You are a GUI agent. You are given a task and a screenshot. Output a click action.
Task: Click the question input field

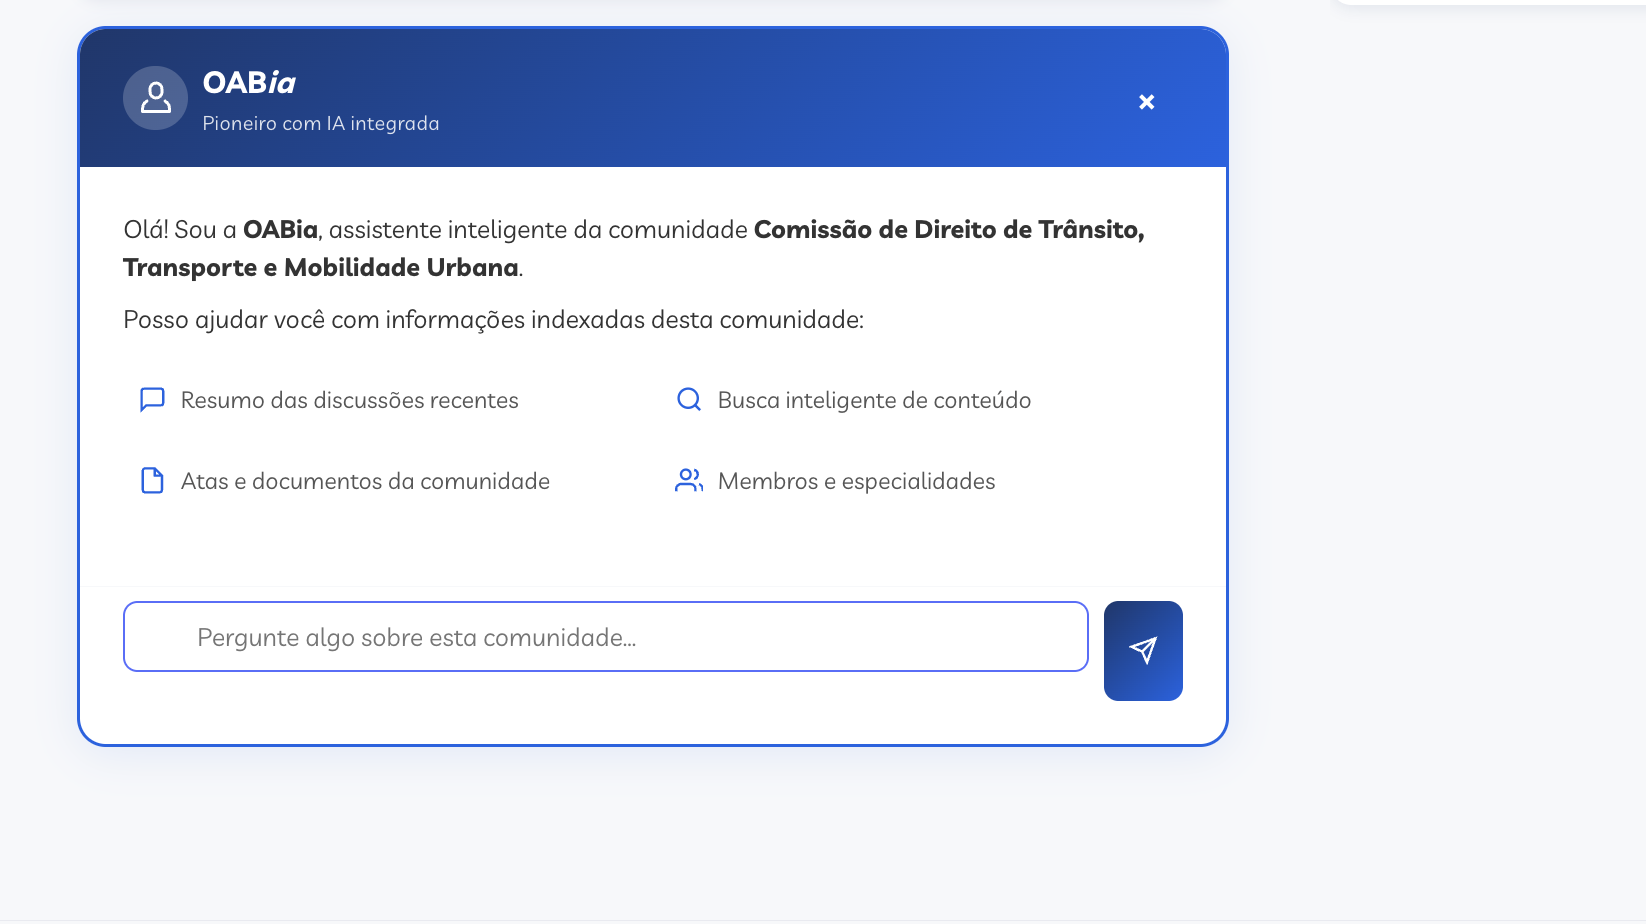click(605, 636)
